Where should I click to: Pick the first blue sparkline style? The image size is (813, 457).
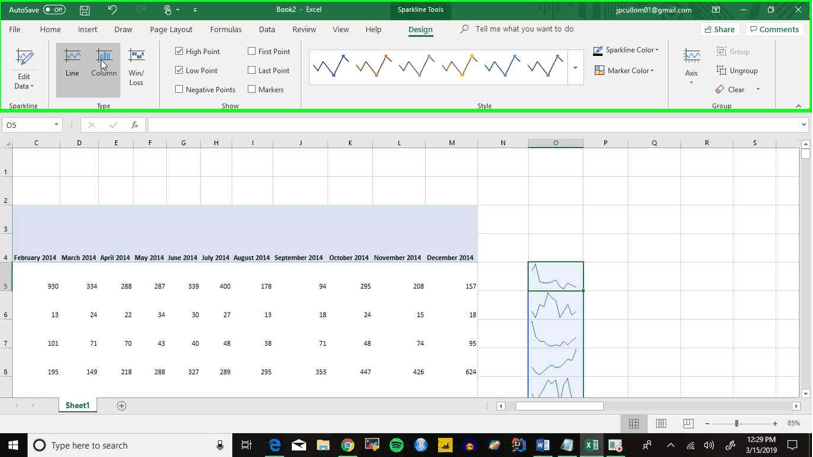pyautogui.click(x=331, y=67)
